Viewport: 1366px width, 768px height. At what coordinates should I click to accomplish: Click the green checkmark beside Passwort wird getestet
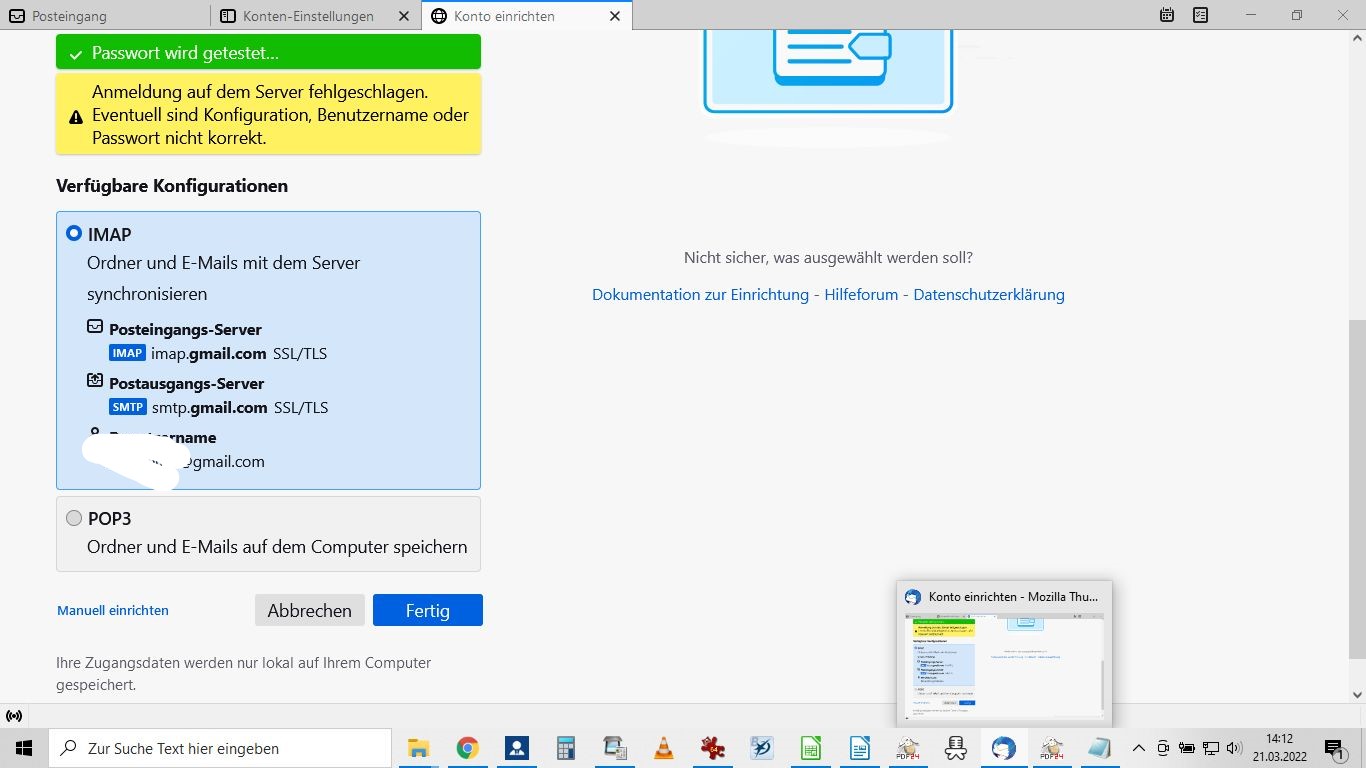tap(75, 54)
